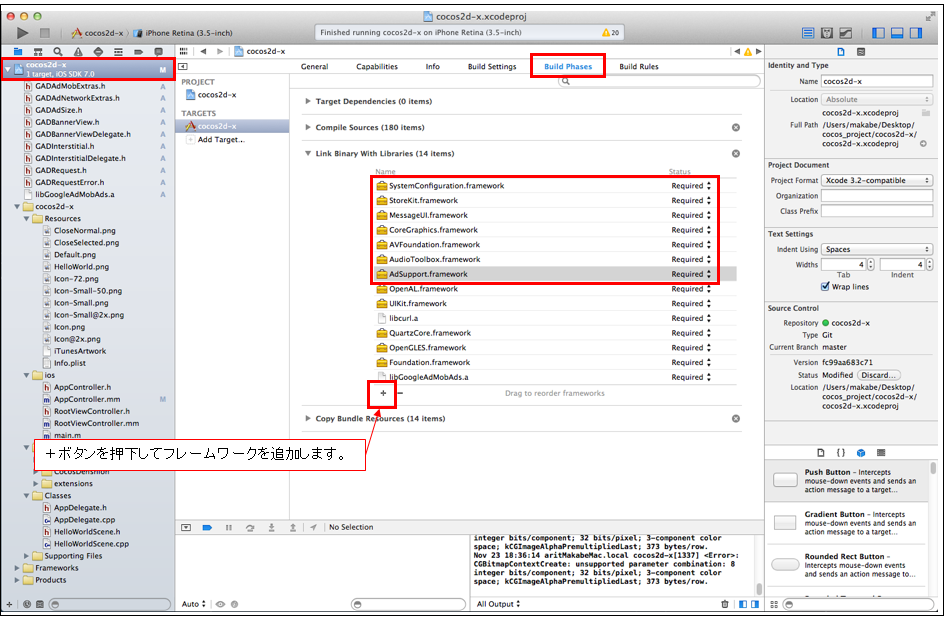The image size is (945, 618).
Task: Open the Find navigator magnifier
Action: [58, 52]
